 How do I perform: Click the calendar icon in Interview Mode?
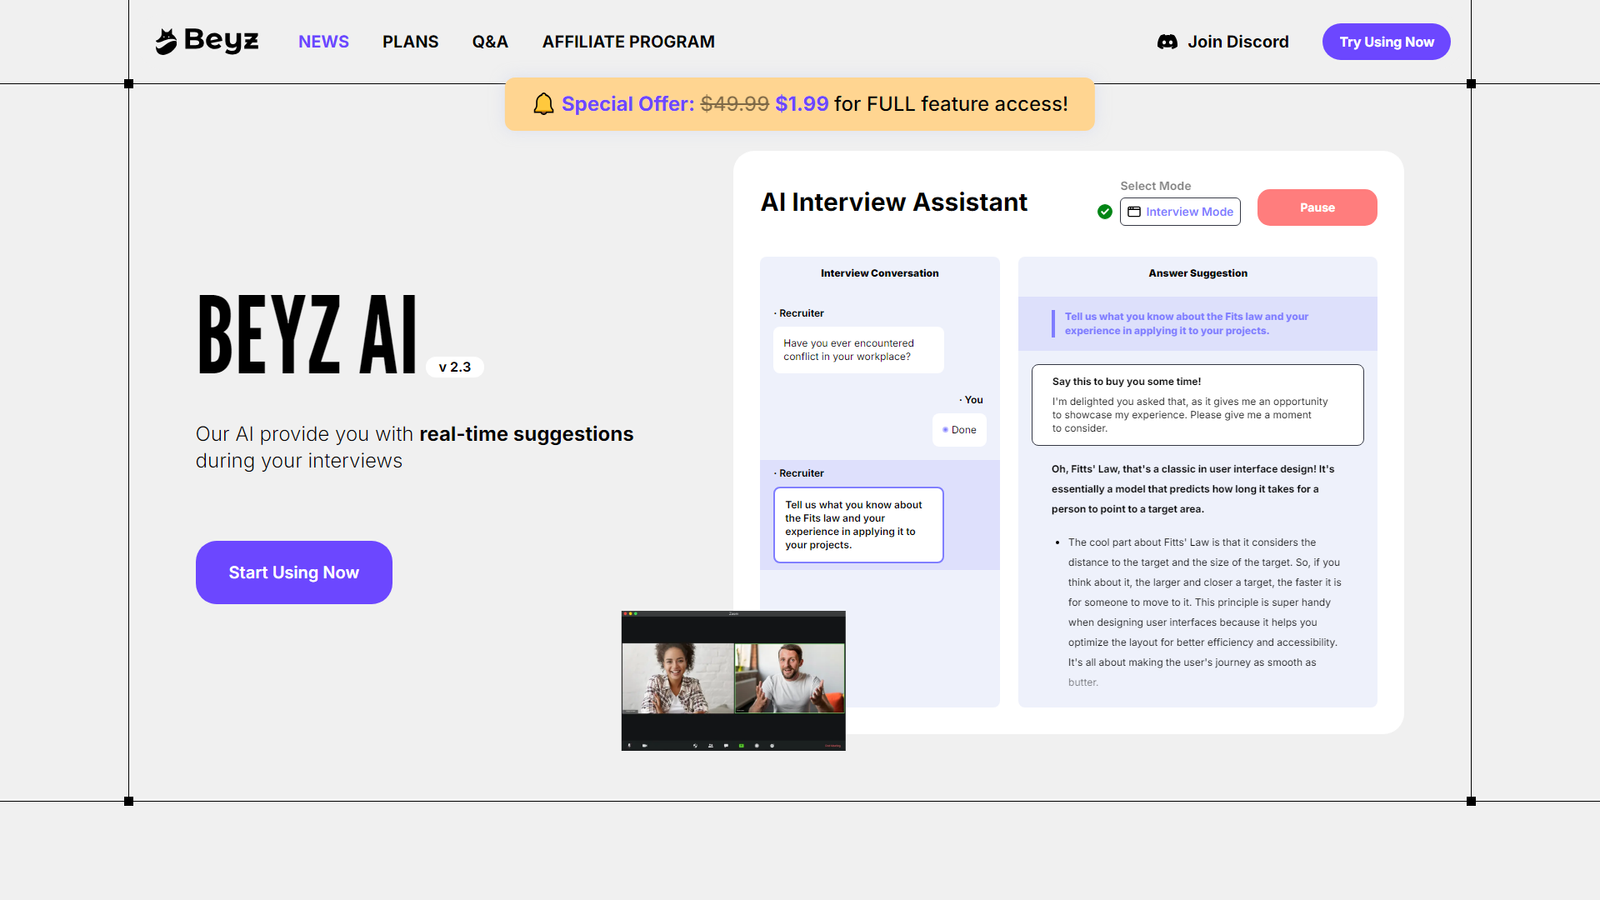(1134, 212)
